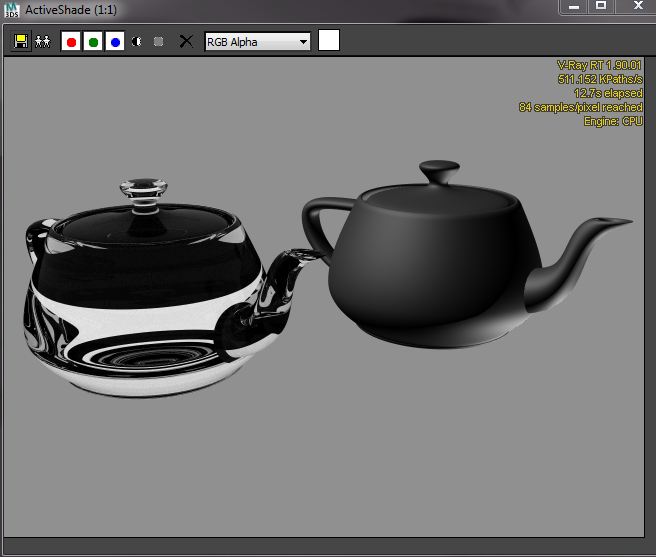
Task: Click the ActiveShade (1:1) window title
Action: pyautogui.click(x=71, y=10)
